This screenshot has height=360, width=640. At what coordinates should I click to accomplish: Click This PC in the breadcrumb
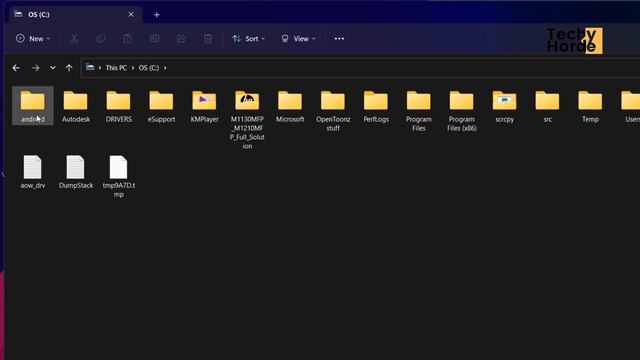[x=116, y=68]
